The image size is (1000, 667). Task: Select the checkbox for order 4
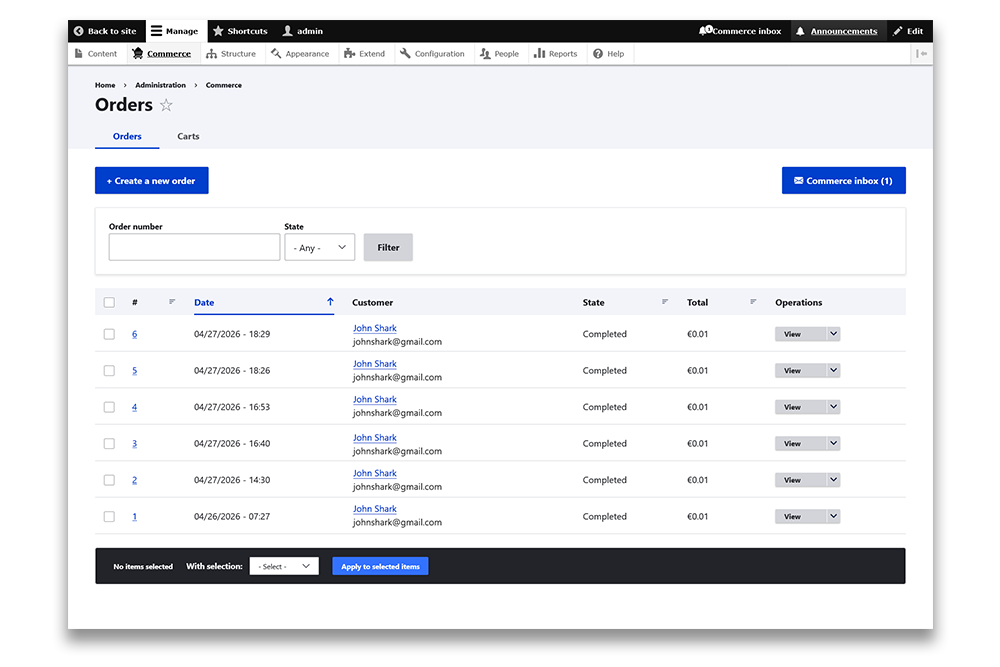109,407
